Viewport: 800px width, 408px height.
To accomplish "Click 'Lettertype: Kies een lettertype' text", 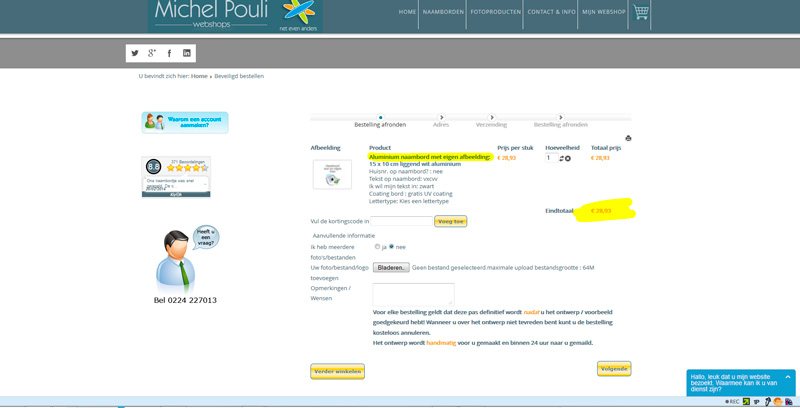I will [x=409, y=201].
